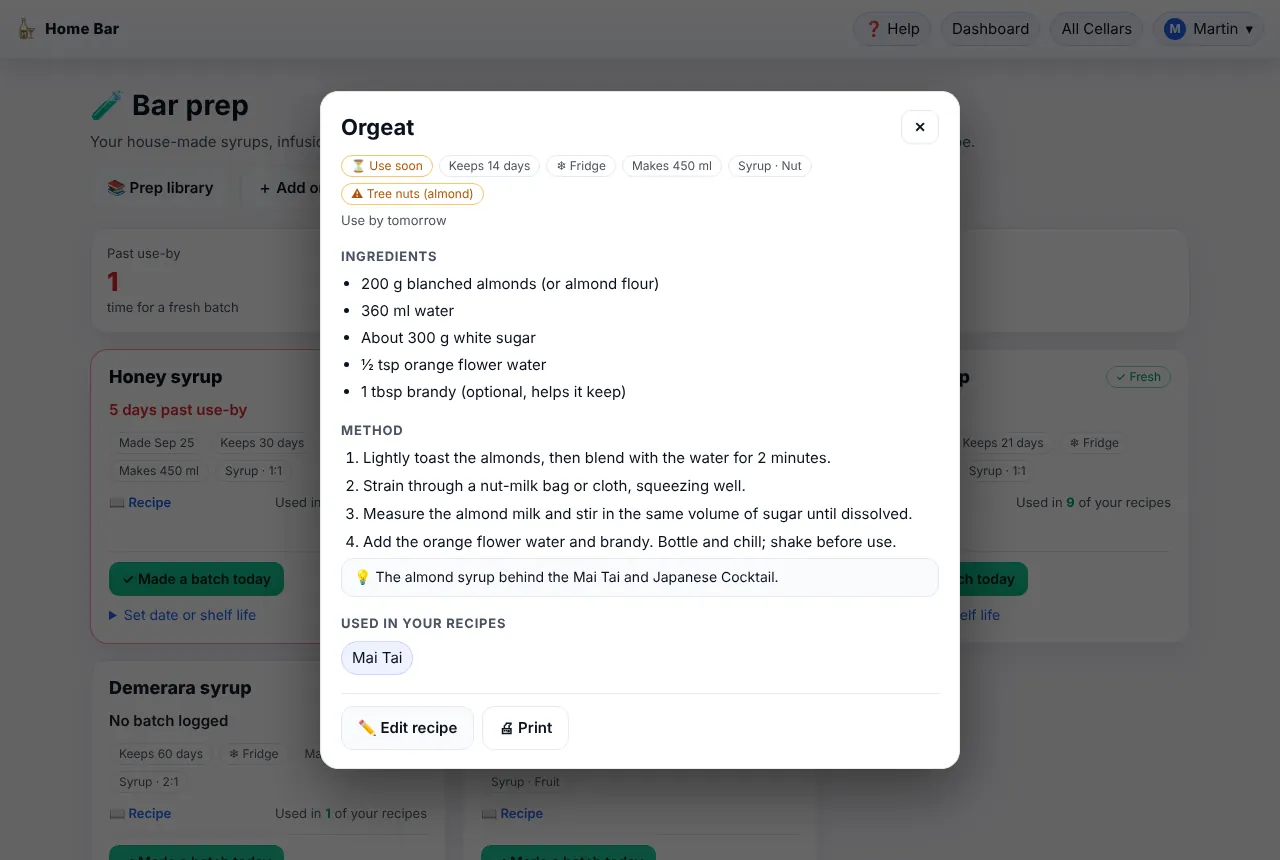This screenshot has height=860, width=1280.
Task: Close the Orgeat recipe dialog
Action: [x=920, y=127]
